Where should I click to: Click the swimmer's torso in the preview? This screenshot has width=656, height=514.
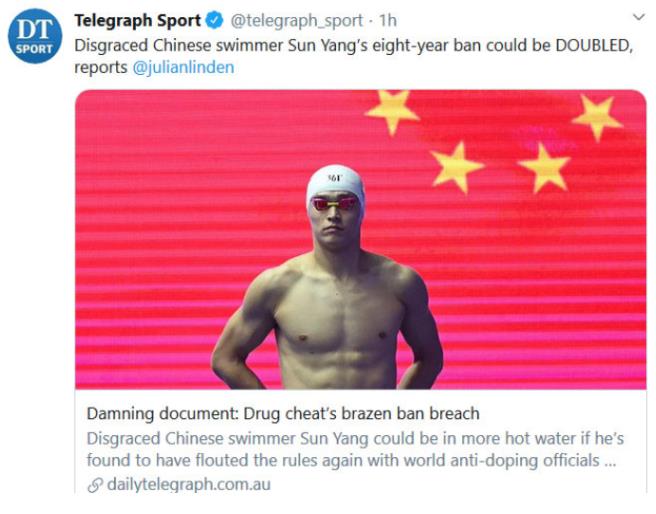click(339, 322)
